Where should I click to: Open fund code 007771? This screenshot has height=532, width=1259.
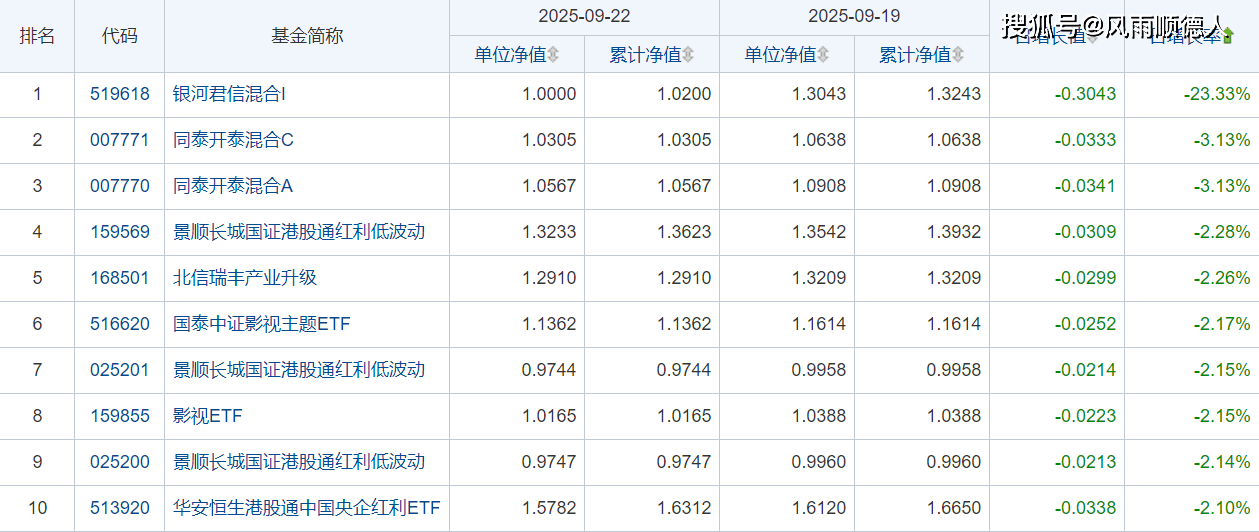point(119,140)
